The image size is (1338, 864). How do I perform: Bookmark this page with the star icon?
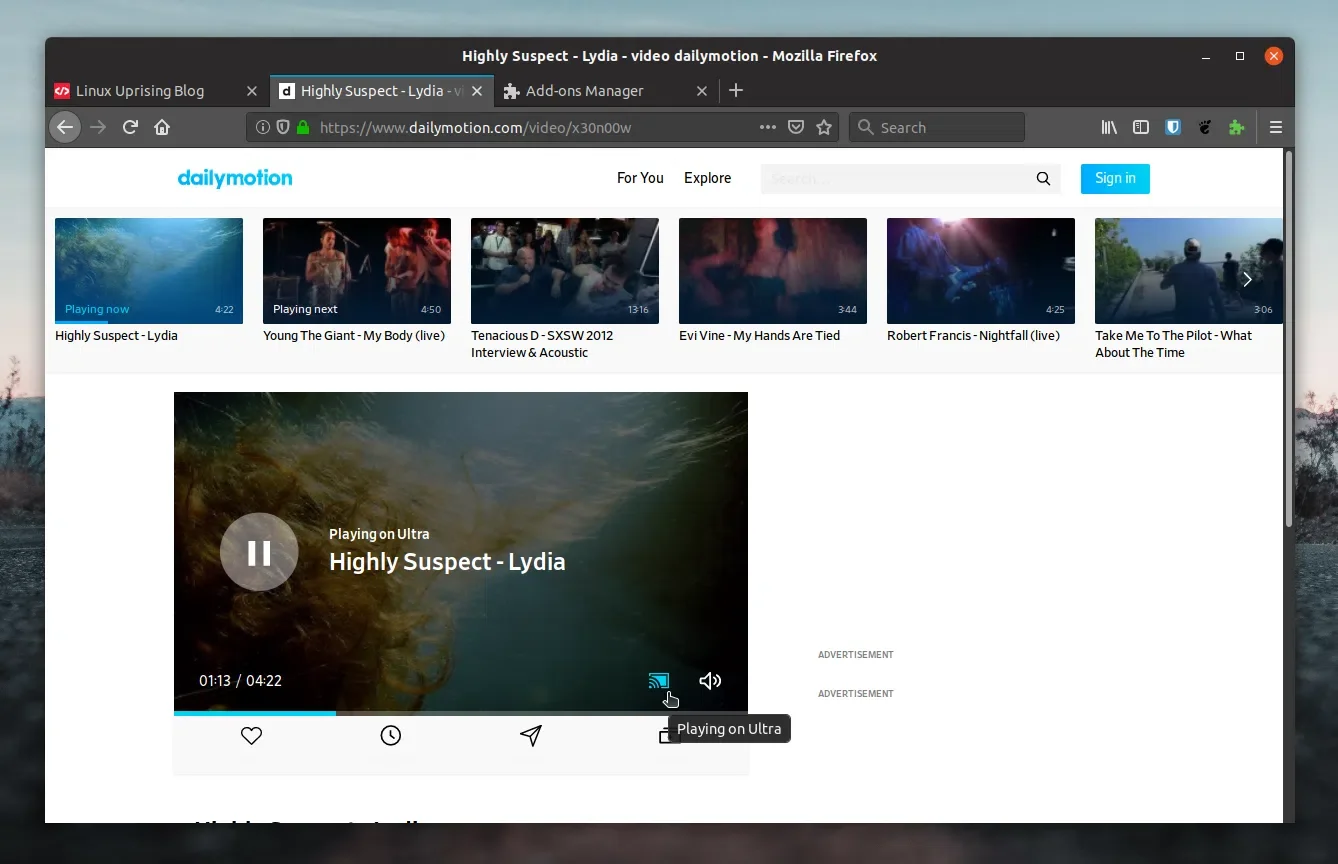824,128
